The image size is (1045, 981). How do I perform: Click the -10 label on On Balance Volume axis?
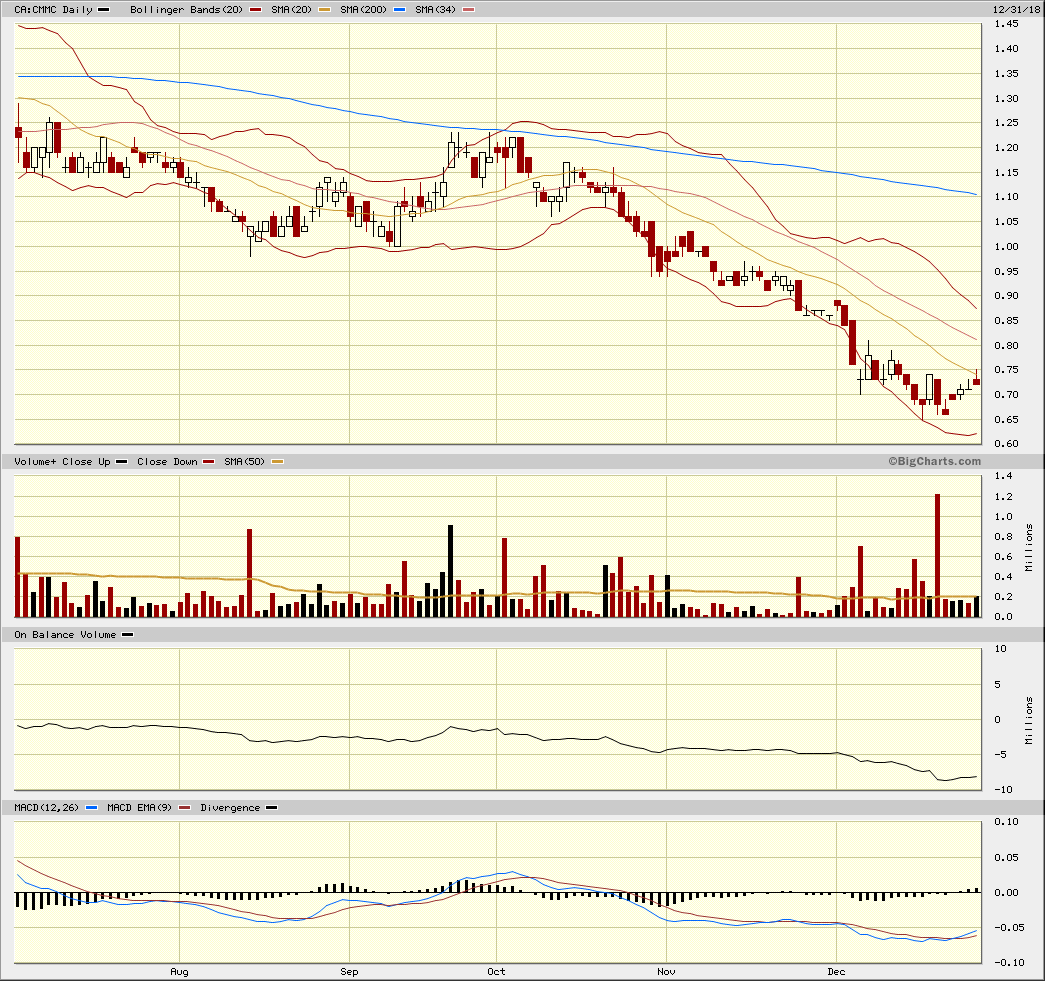pyautogui.click(x=1003, y=790)
